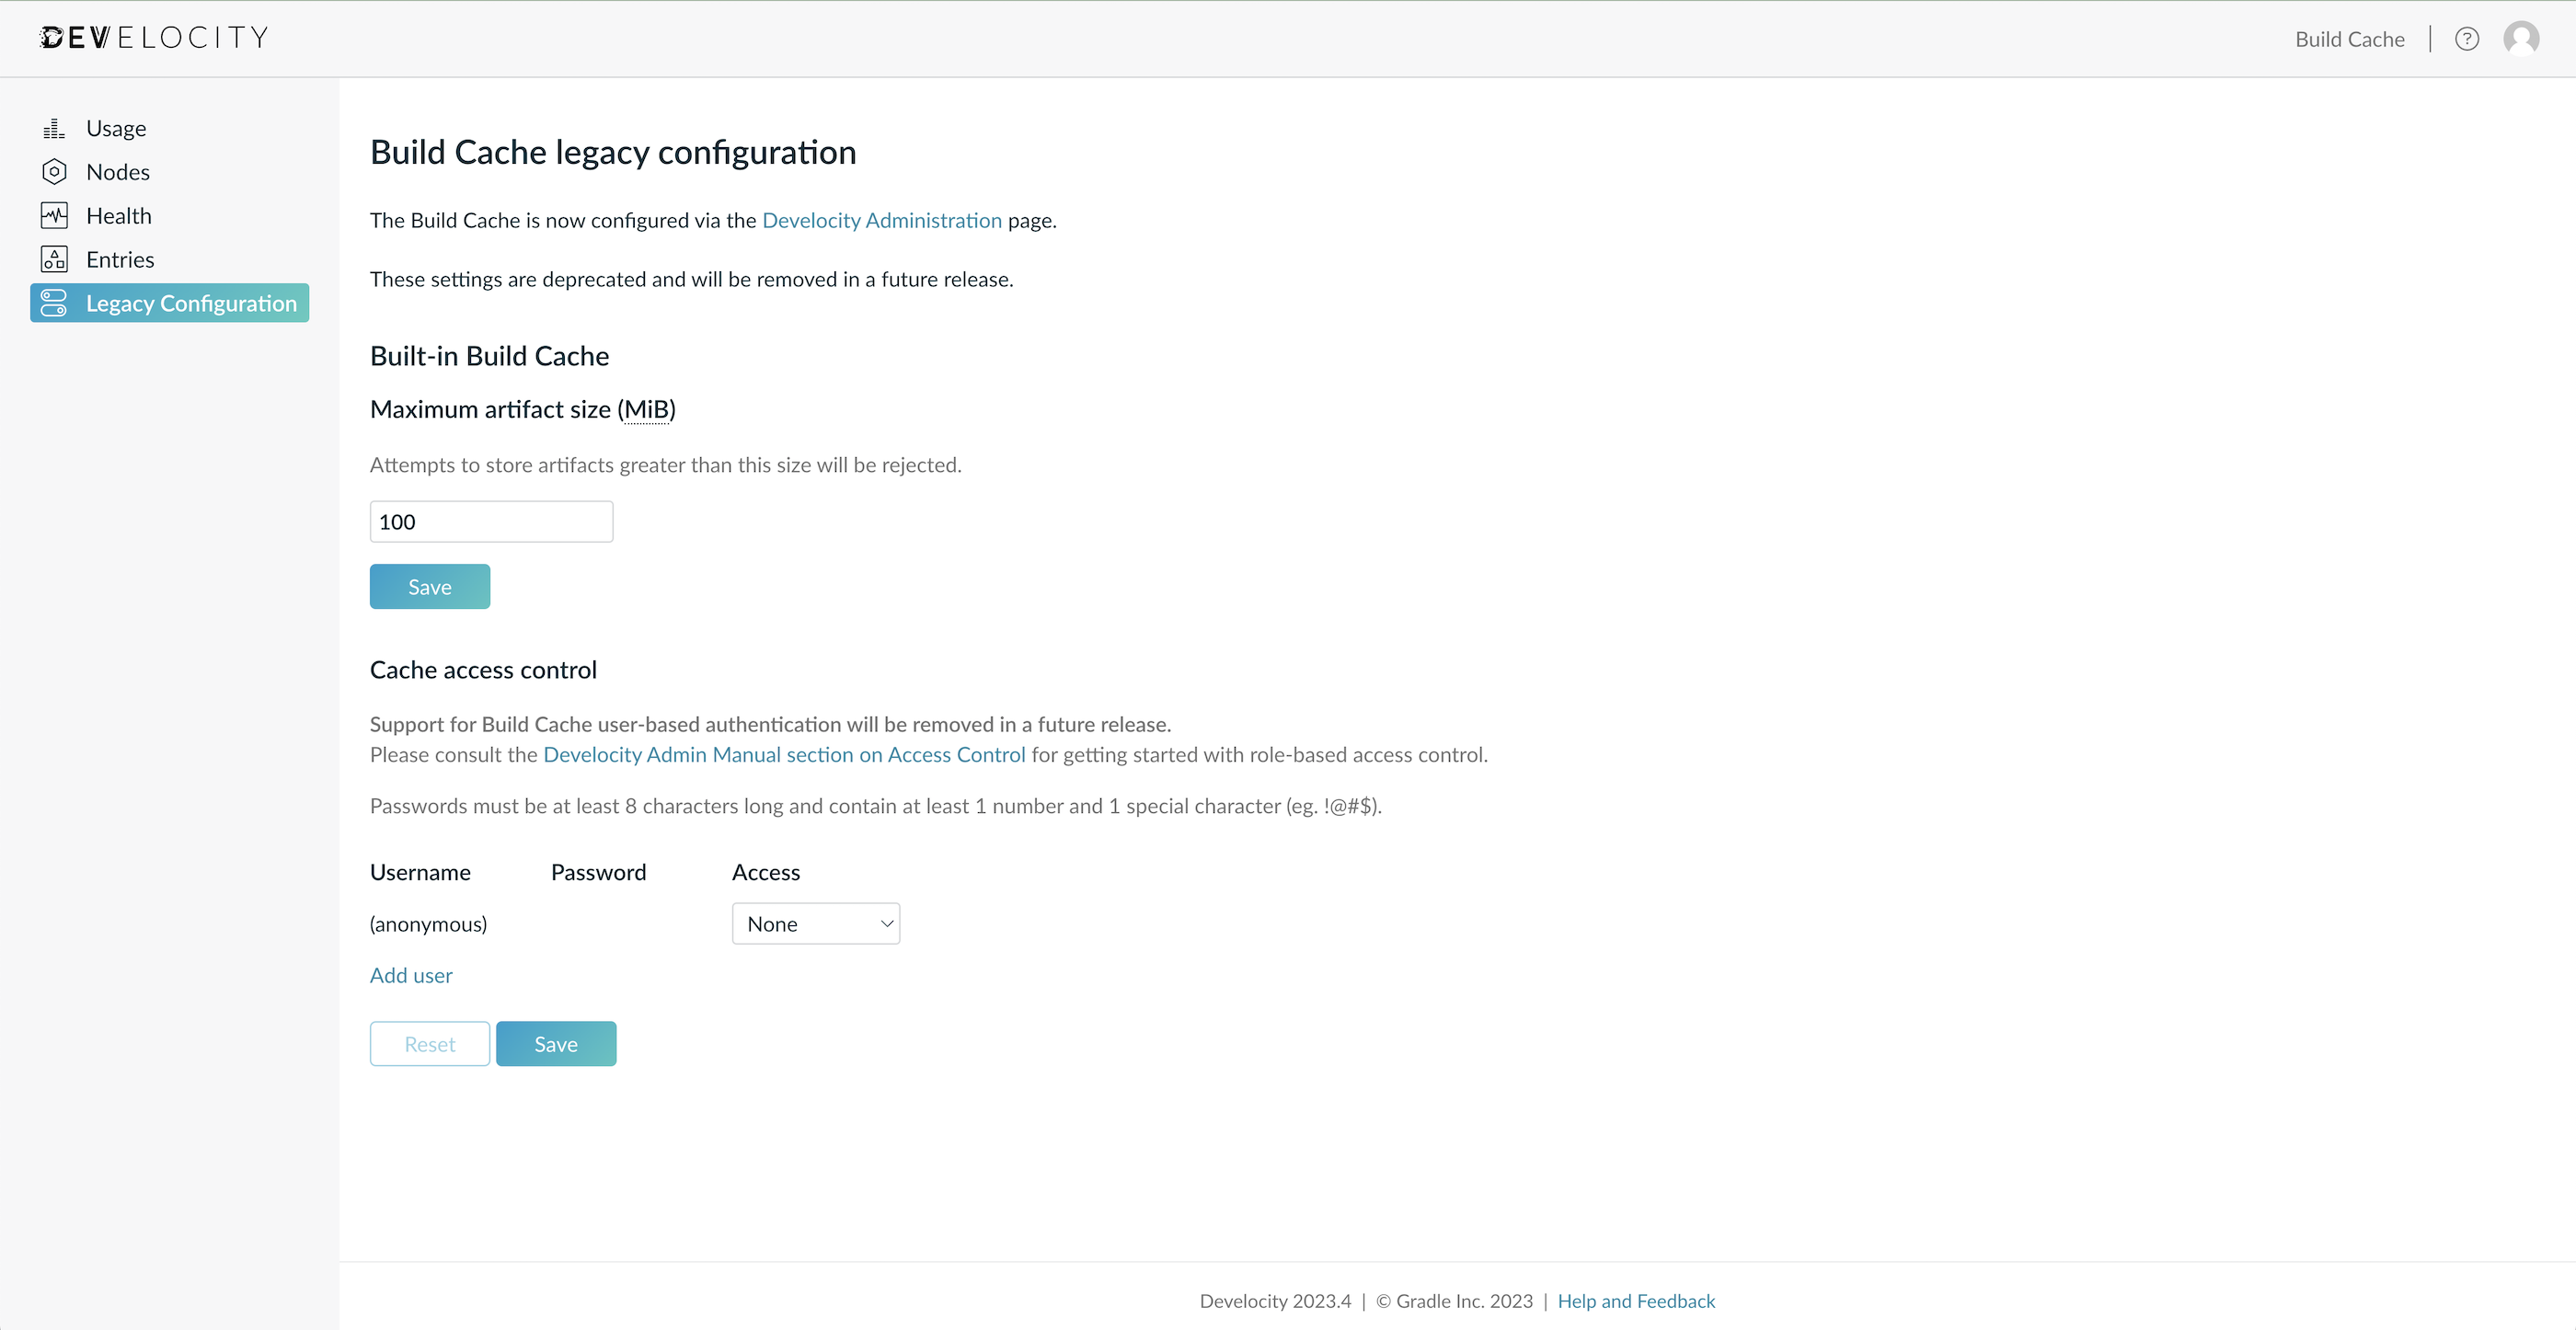Click the user avatar icon
2576x1330 pixels.
[x=2522, y=38]
